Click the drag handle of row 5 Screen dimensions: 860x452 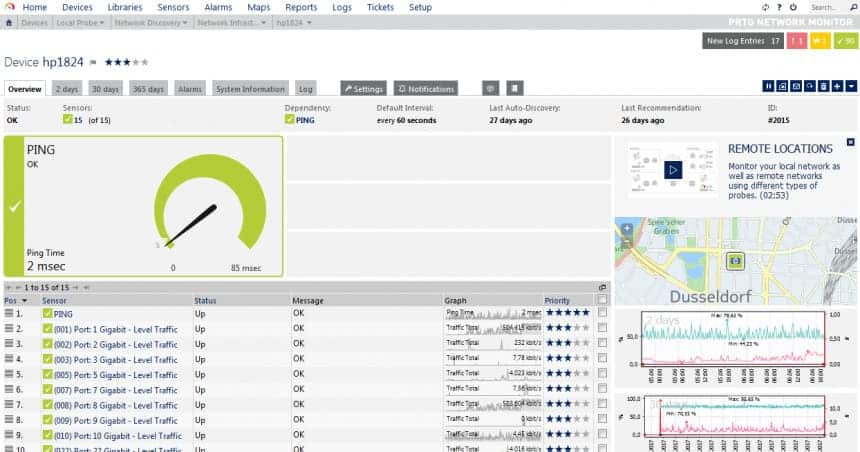(9, 374)
